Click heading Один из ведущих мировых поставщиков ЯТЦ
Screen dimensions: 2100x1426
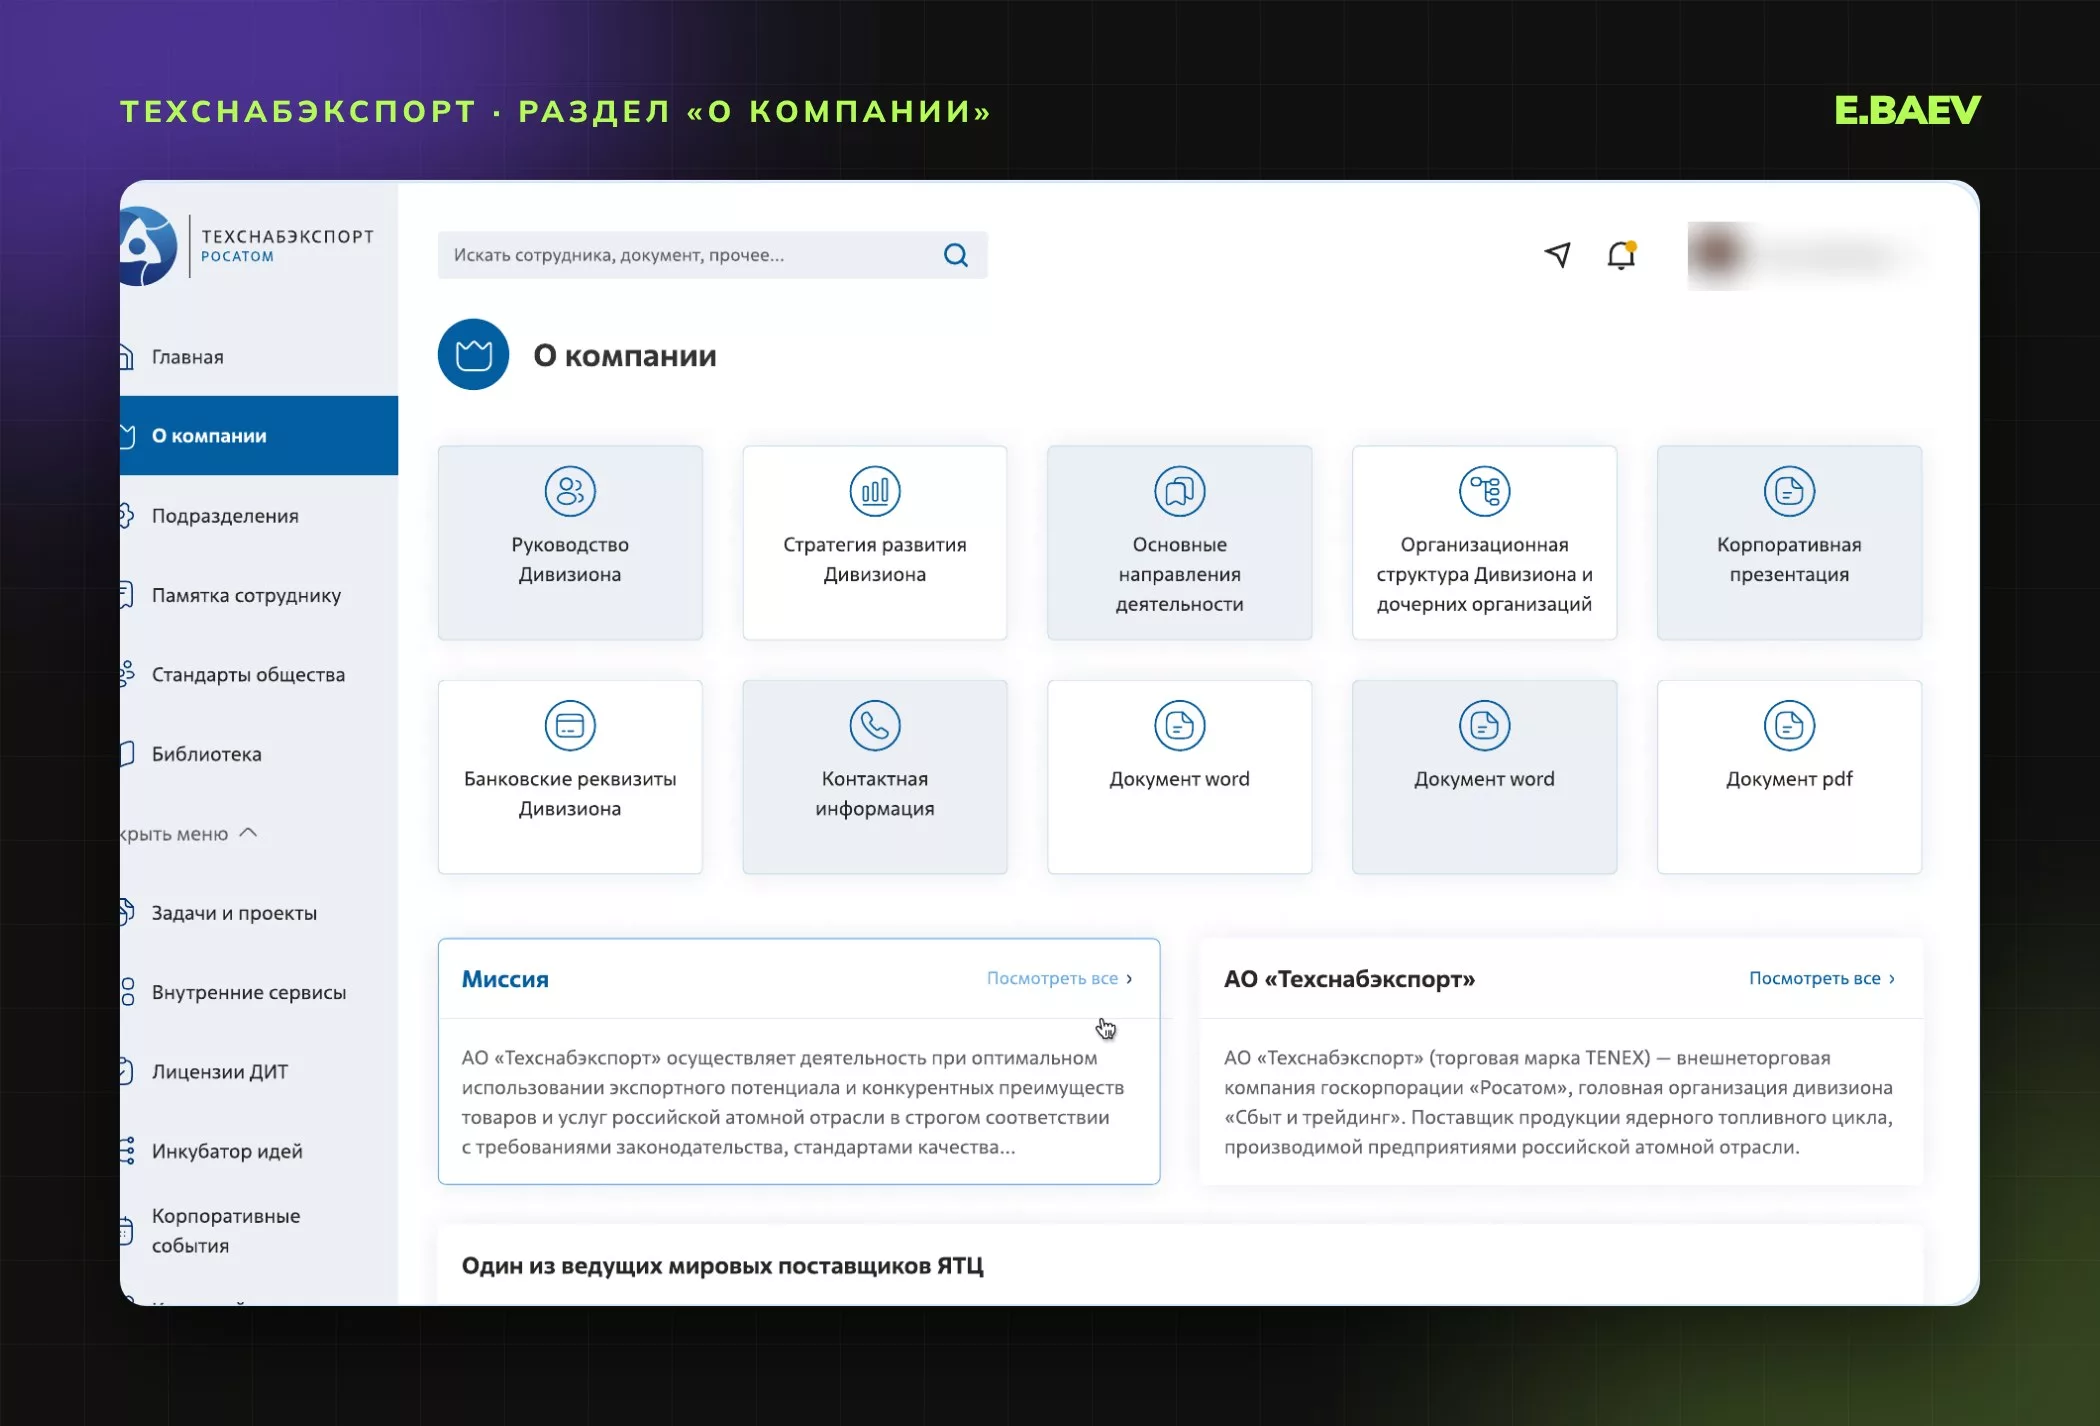tap(722, 1266)
